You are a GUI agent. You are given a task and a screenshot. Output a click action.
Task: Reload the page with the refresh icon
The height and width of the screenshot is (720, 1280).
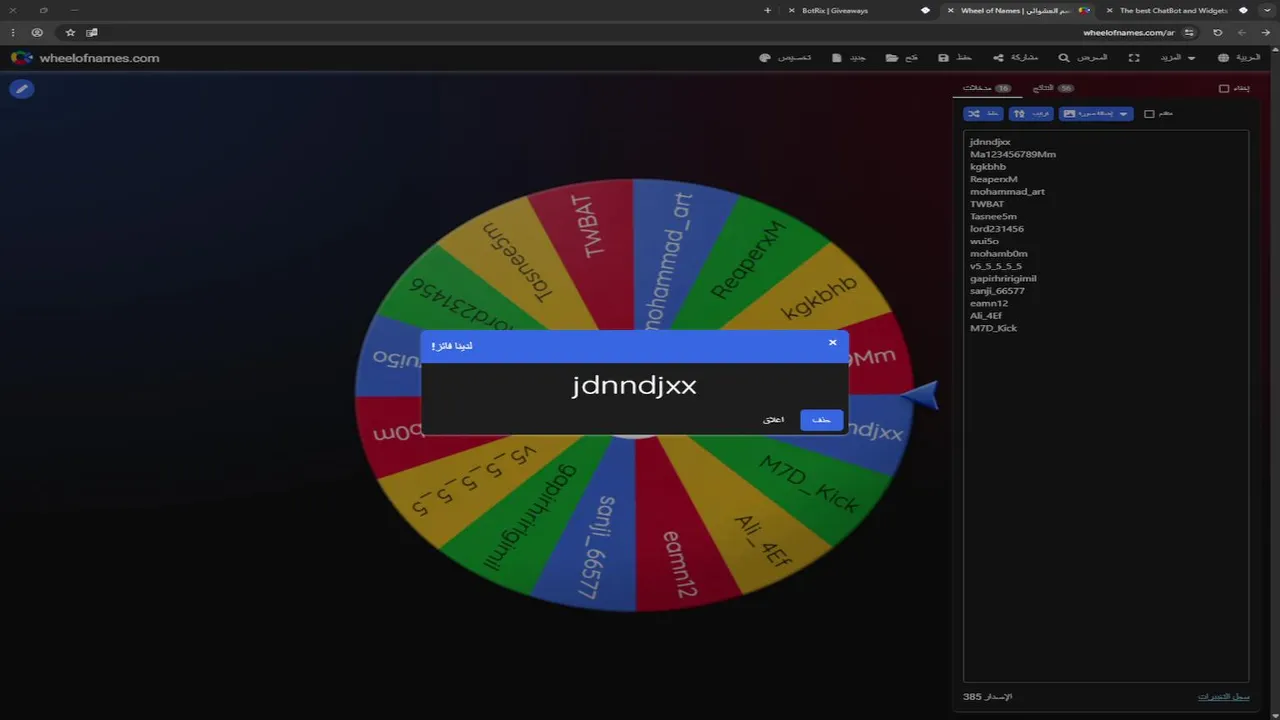point(1218,33)
